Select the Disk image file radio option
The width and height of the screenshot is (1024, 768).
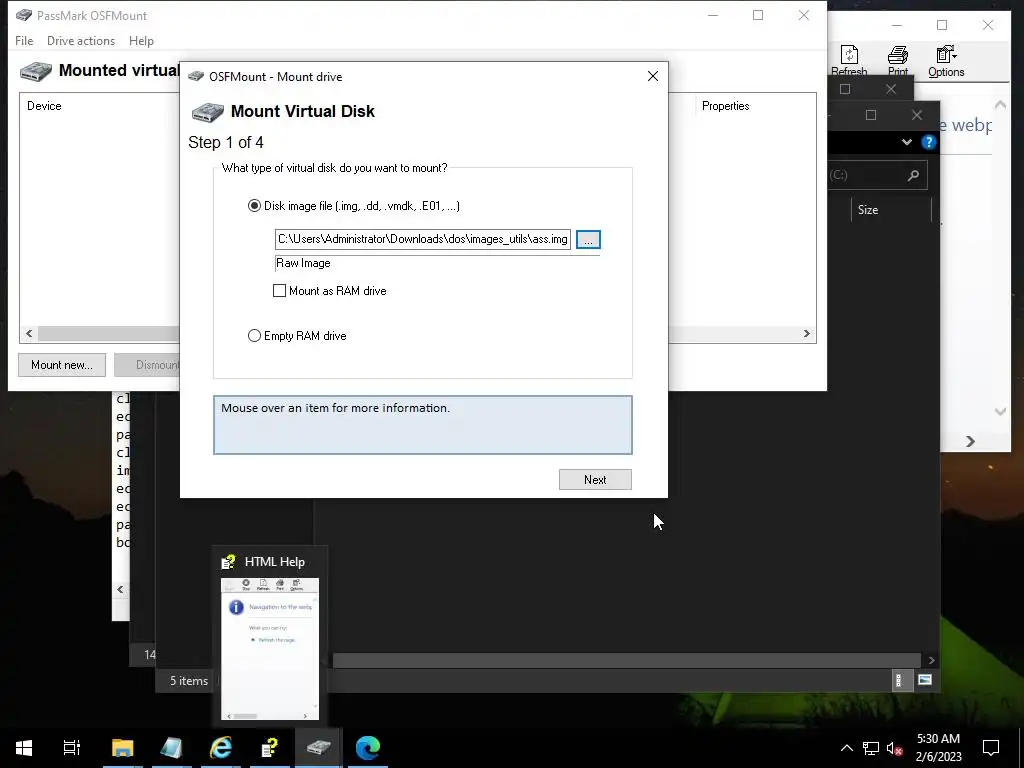tap(254, 206)
